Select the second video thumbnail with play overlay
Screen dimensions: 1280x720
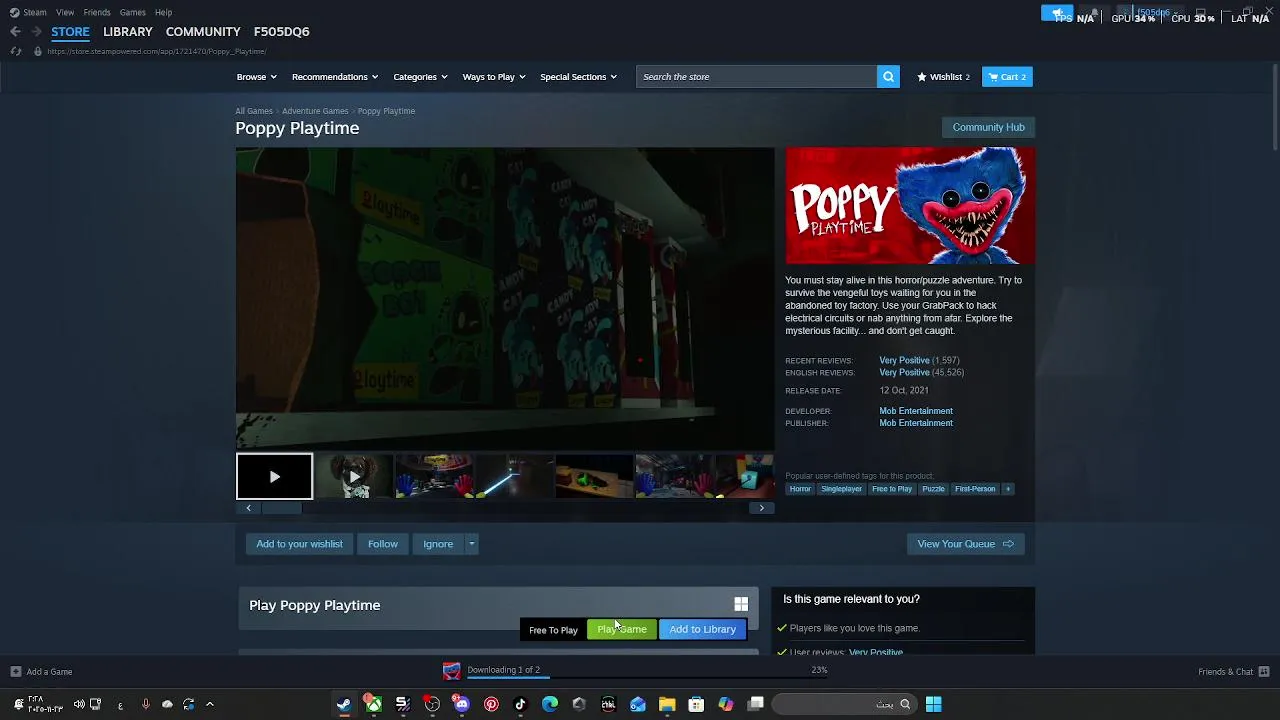[354, 477]
